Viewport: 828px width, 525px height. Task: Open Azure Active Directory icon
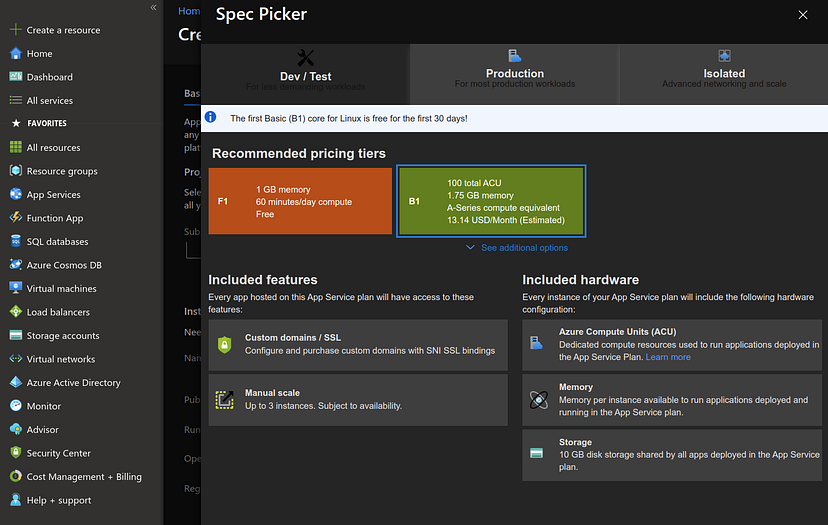pos(16,383)
